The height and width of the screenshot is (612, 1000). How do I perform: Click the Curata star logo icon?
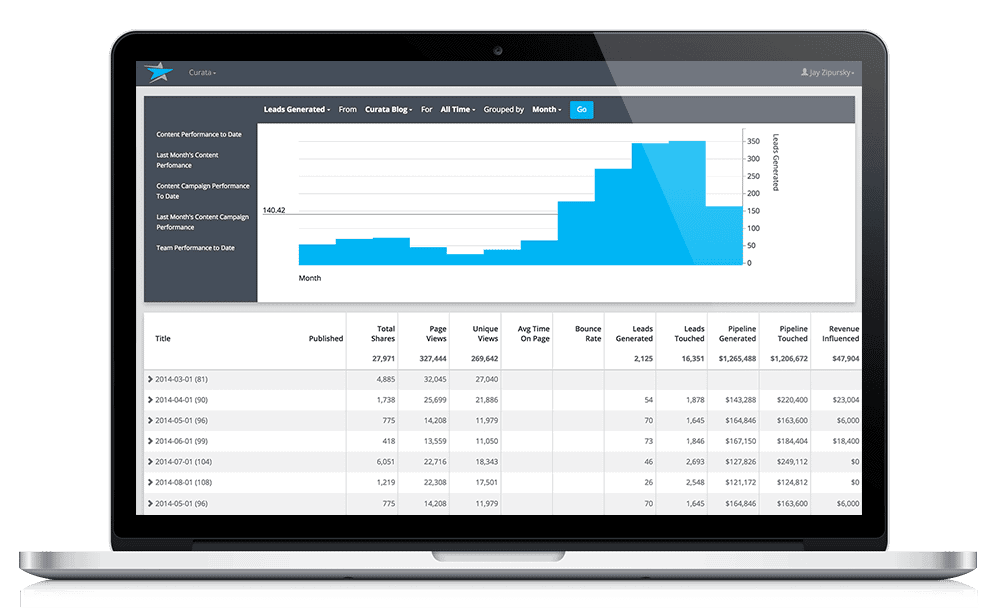pyautogui.click(x=158, y=73)
